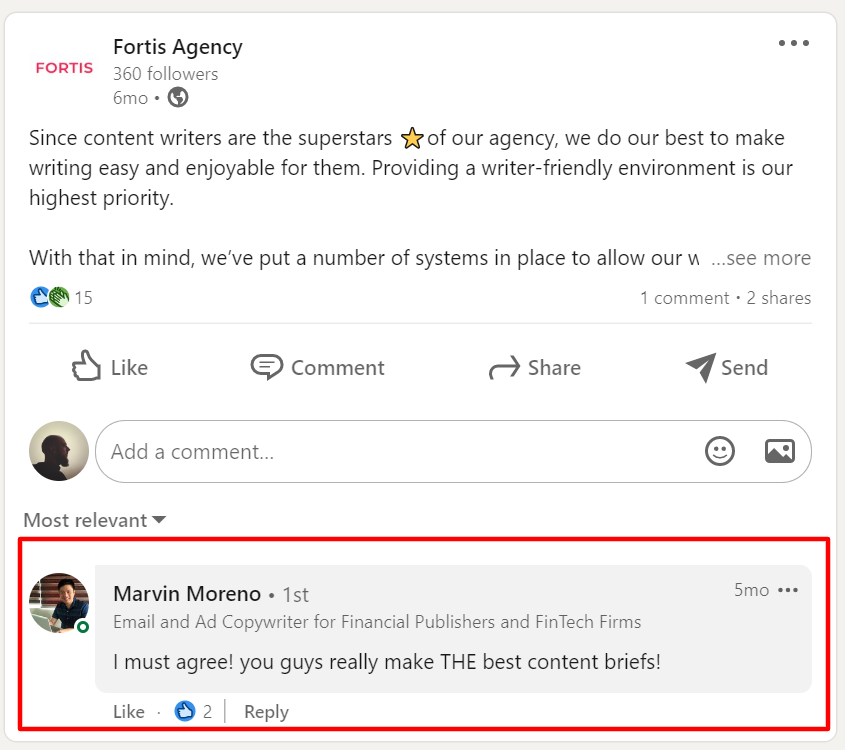Send the post via message
This screenshot has width=845, height=750.
[727, 367]
